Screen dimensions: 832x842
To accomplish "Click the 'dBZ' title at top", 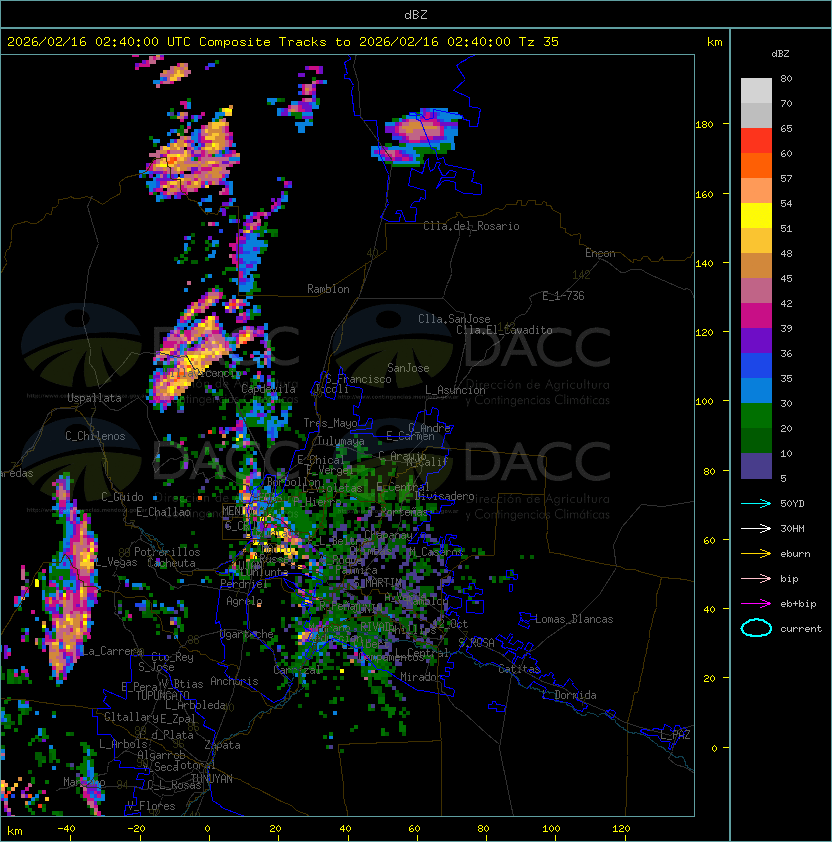I will [416, 14].
